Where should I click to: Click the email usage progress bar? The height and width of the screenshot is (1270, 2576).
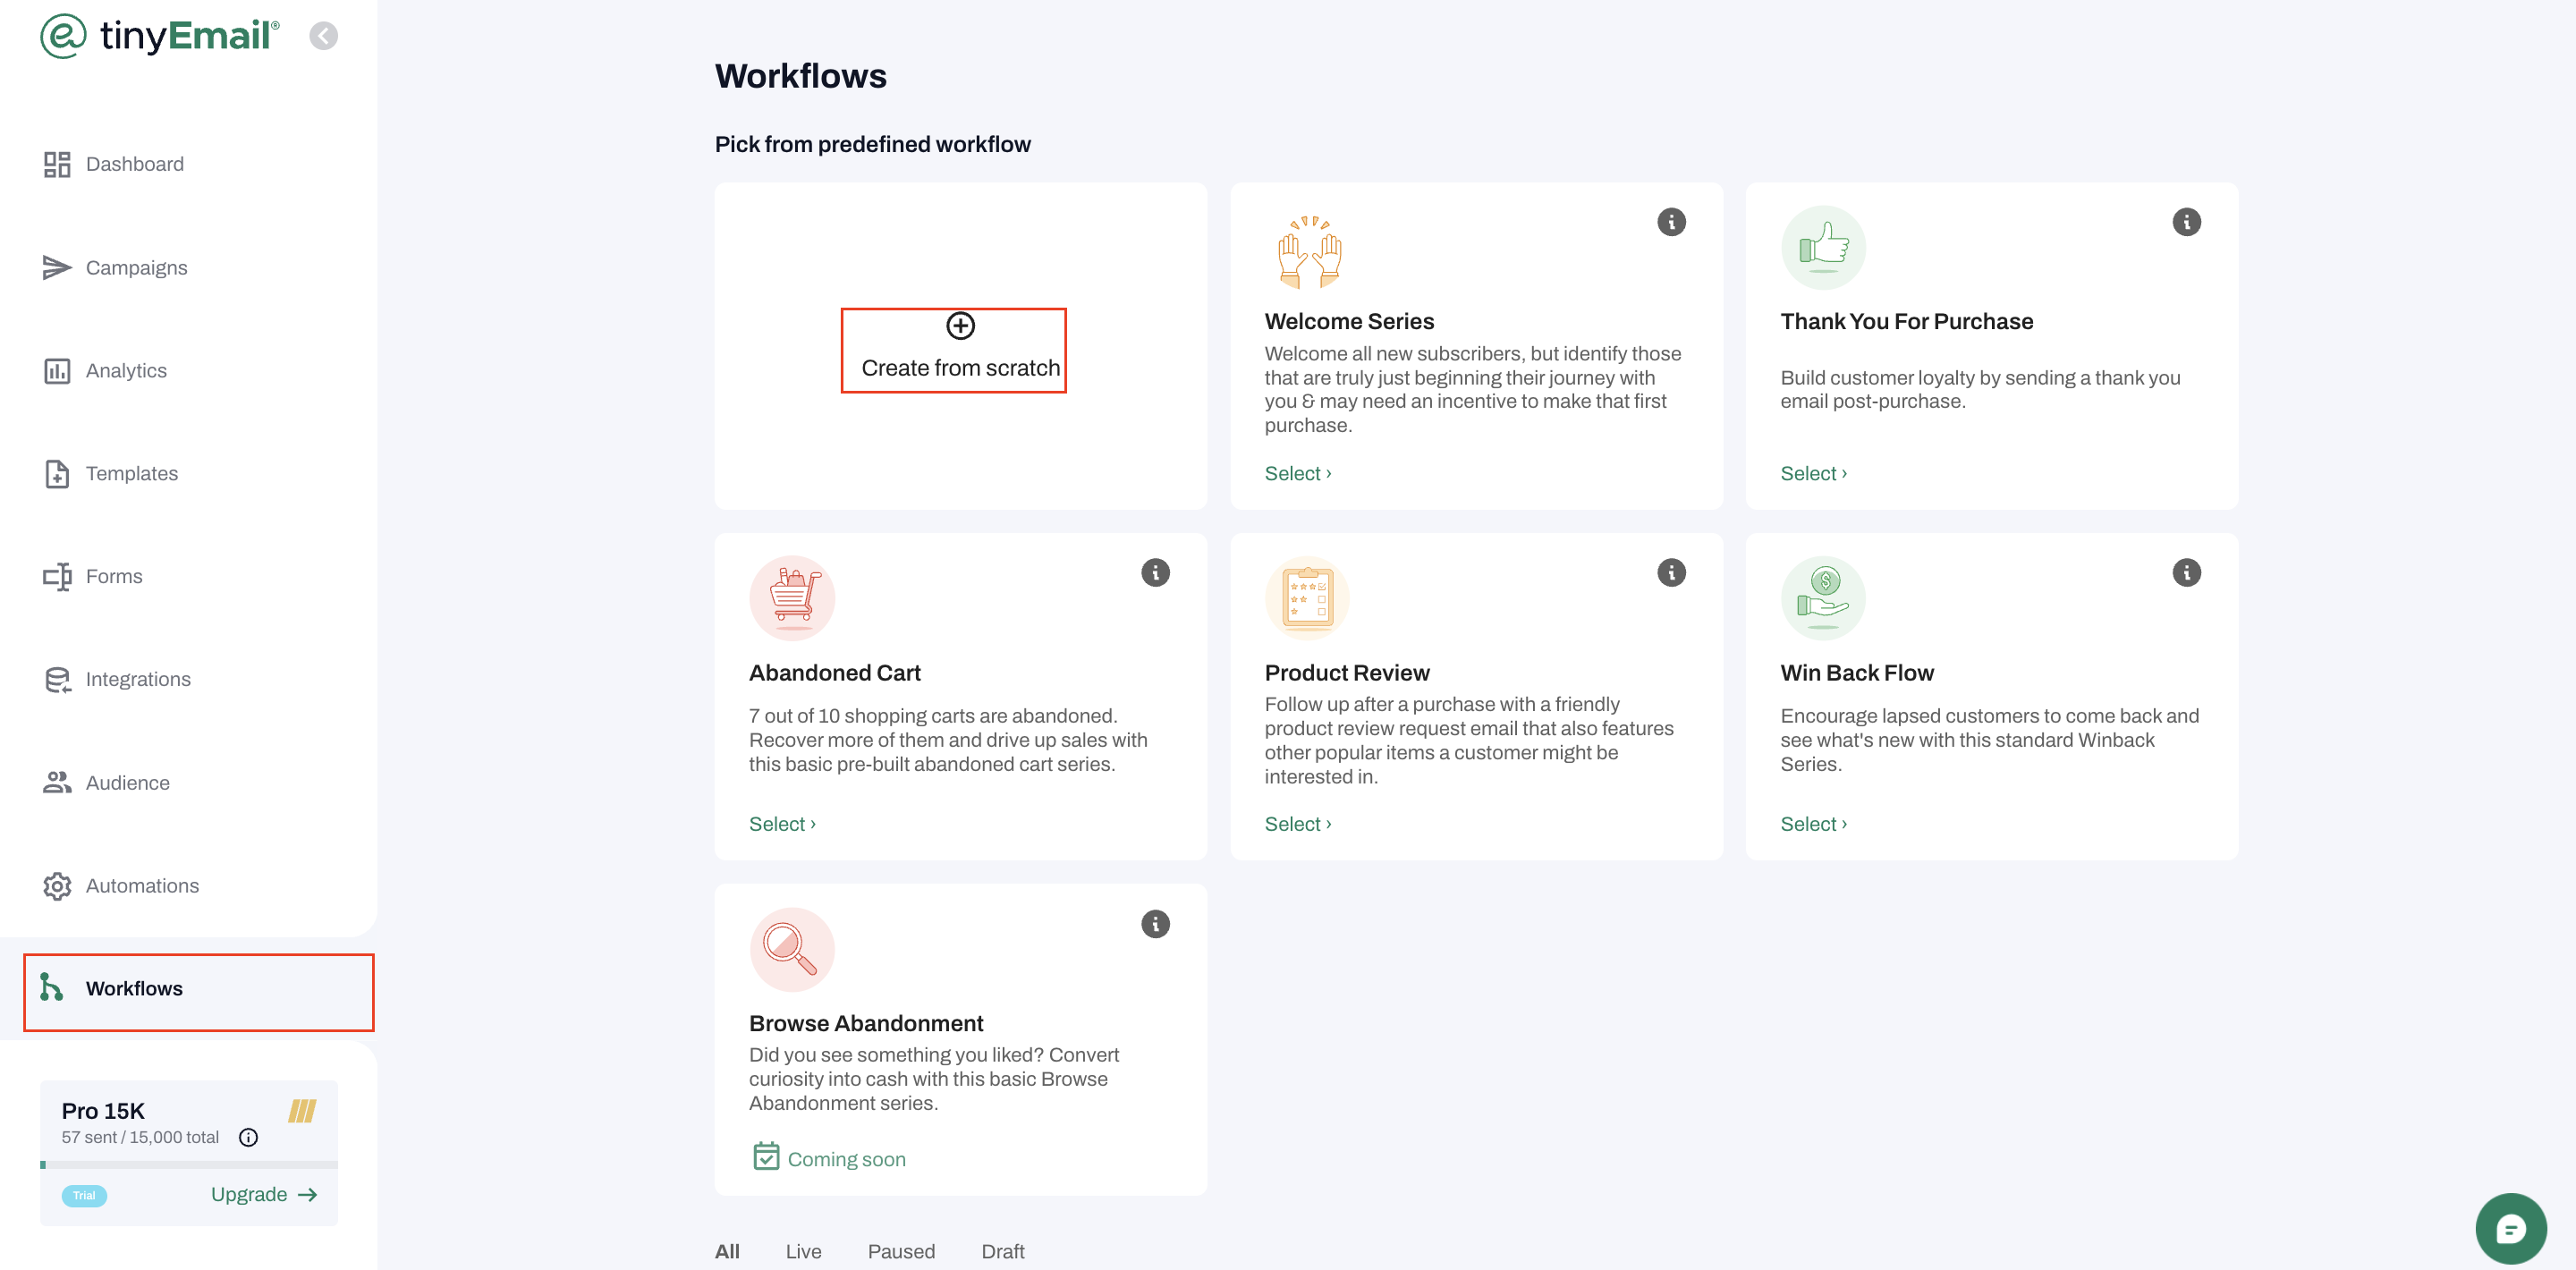(189, 1164)
